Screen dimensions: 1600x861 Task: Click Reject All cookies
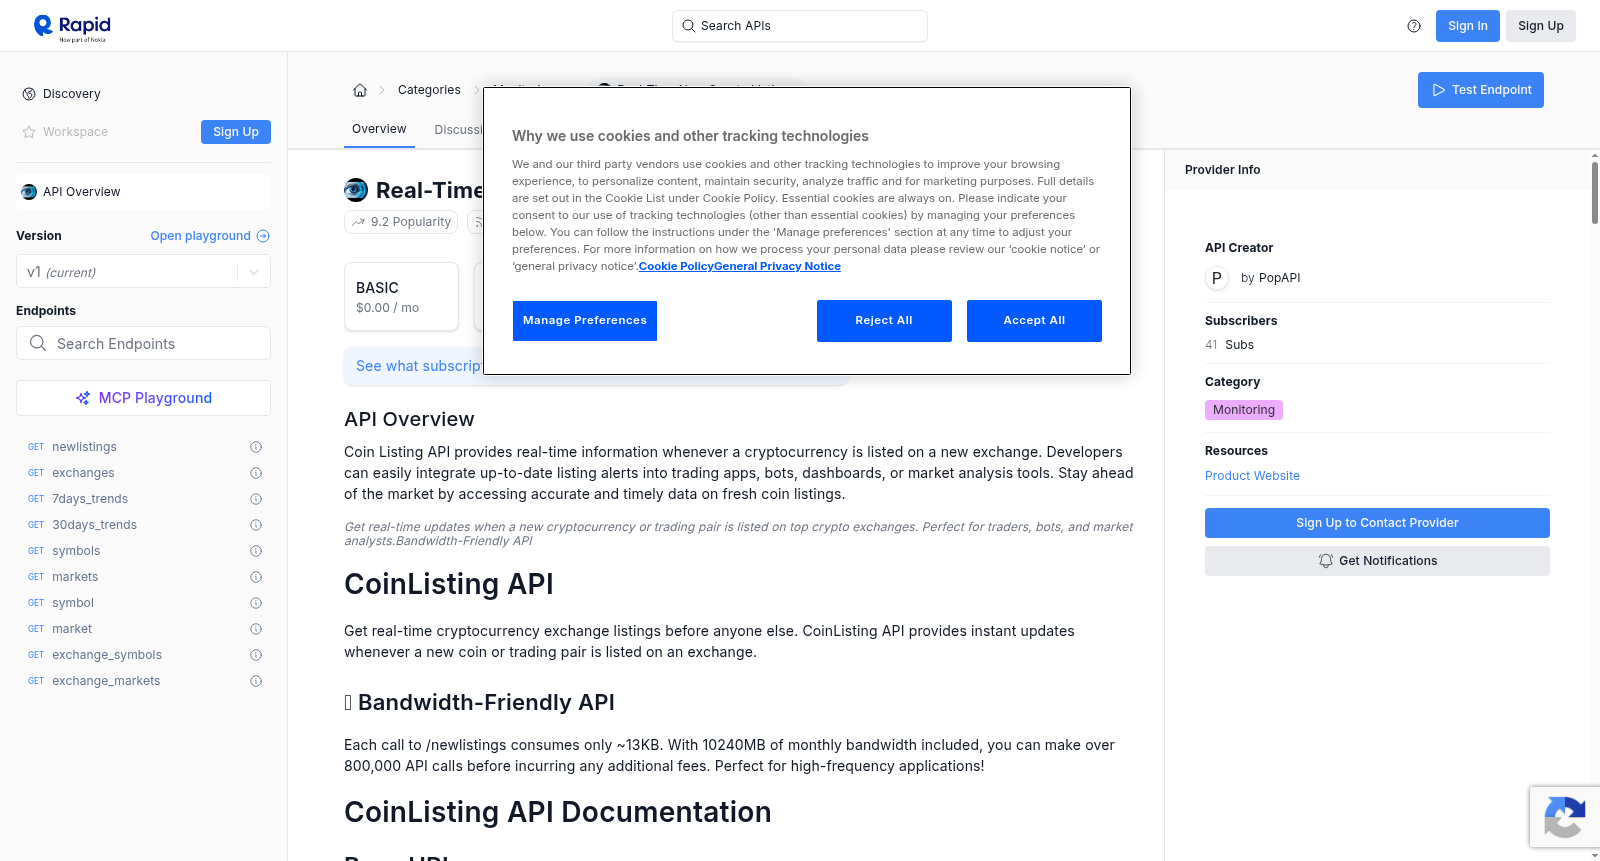(884, 321)
